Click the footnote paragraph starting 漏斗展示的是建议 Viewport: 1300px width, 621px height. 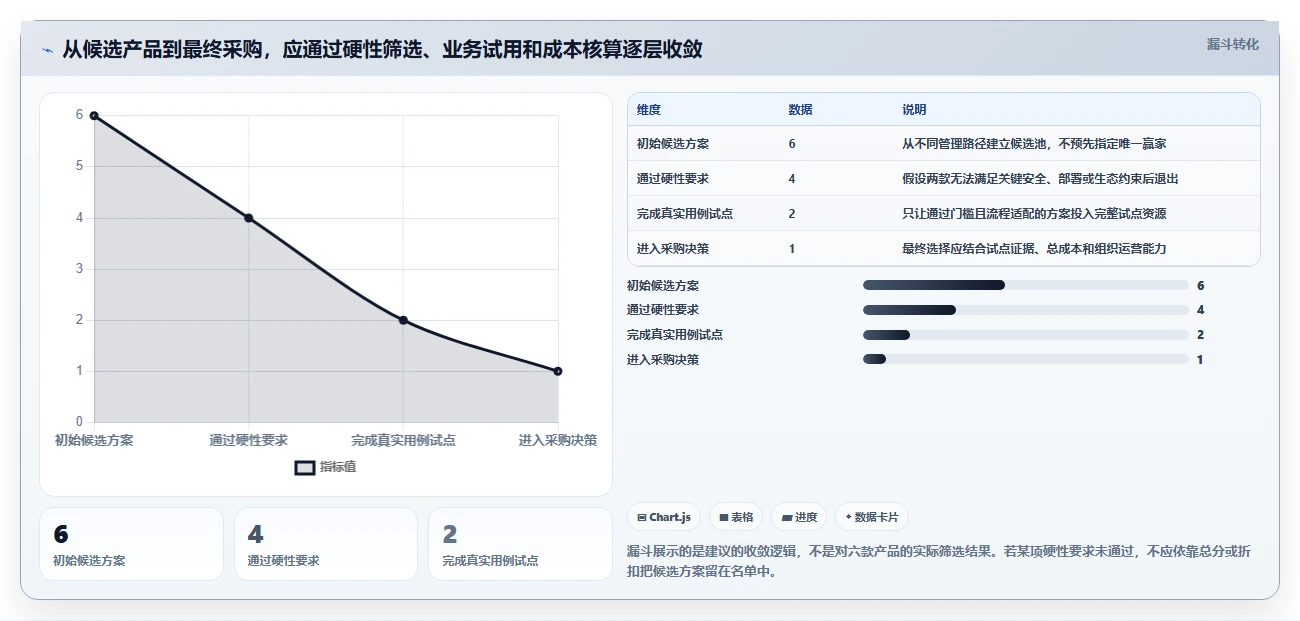click(x=938, y=562)
